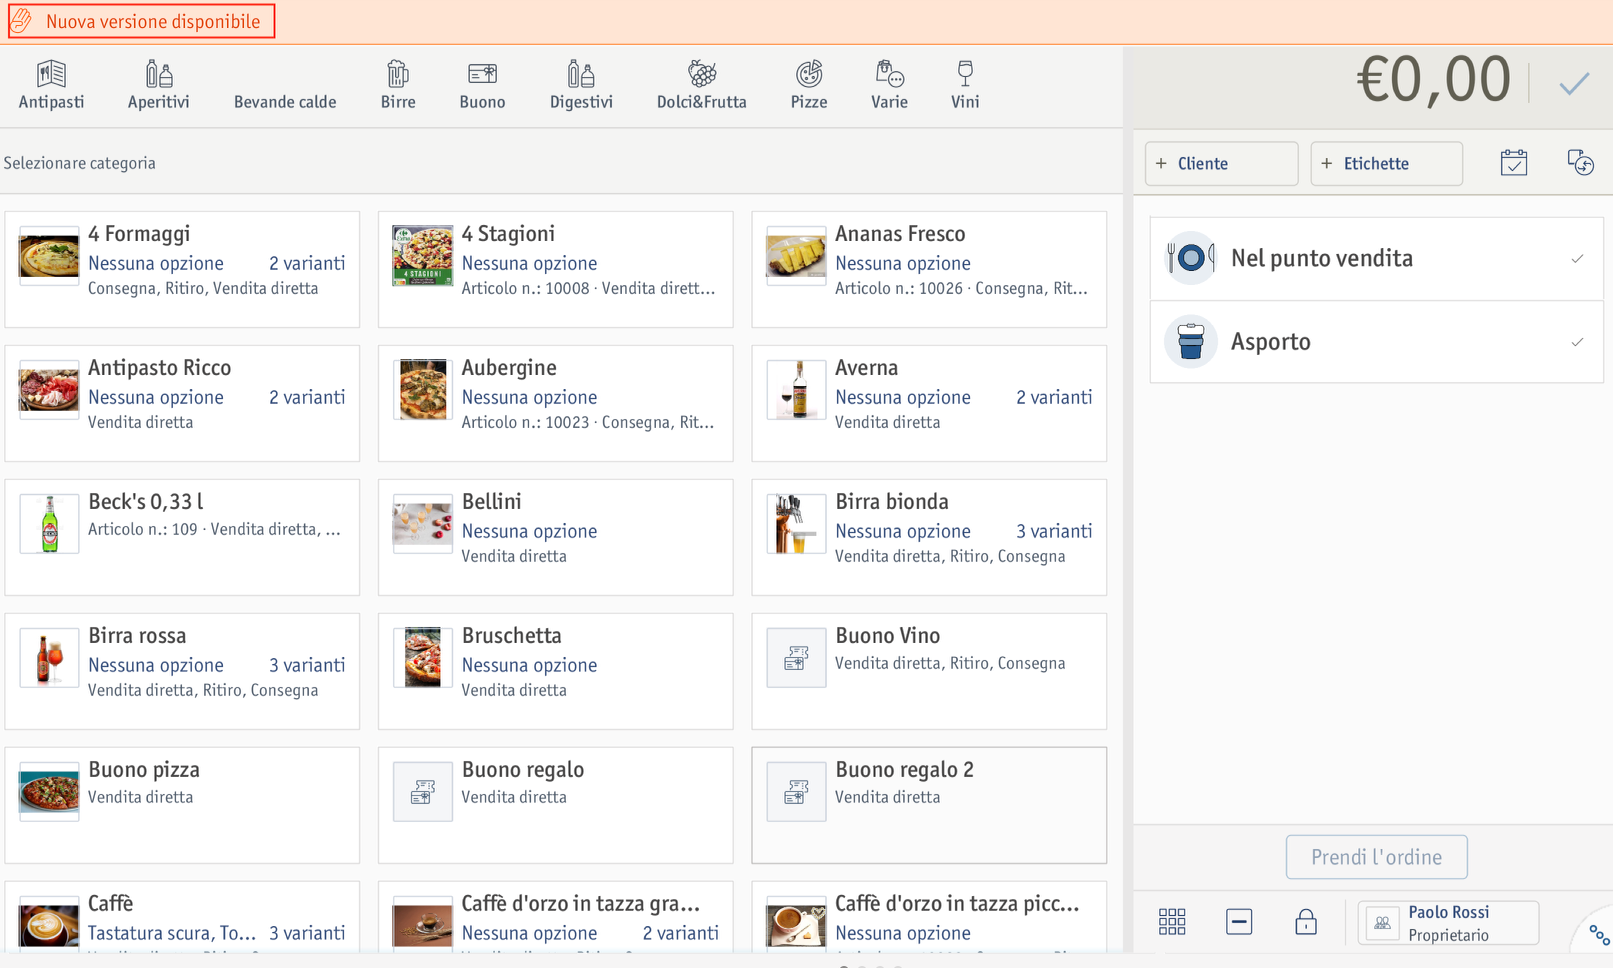Screen dimensions: 1613x968
Task: Add Caffè to the order
Action: click(x=182, y=916)
